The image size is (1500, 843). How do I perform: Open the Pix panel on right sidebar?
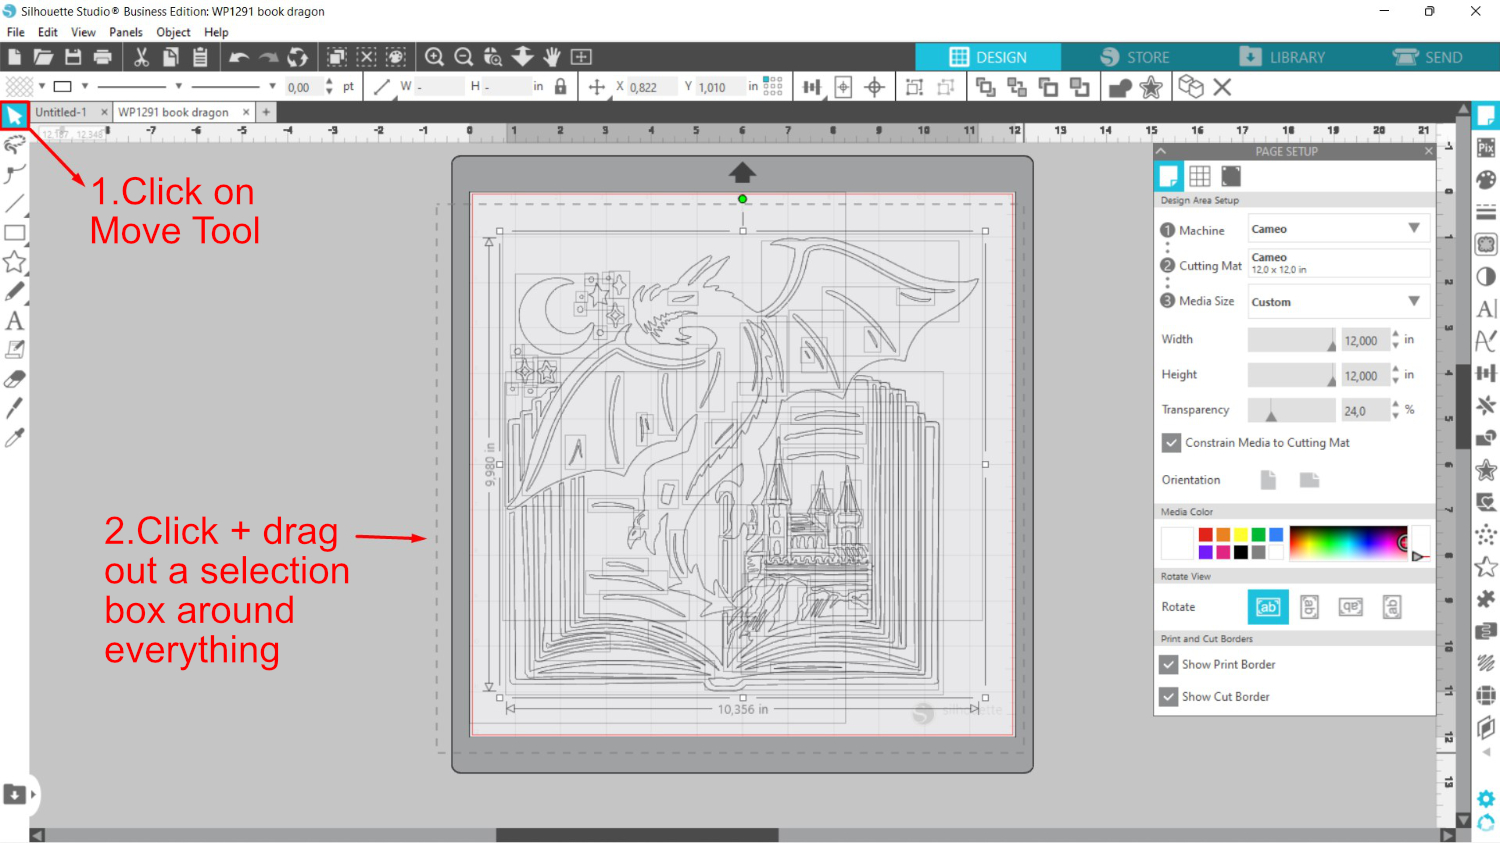pyautogui.click(x=1486, y=148)
